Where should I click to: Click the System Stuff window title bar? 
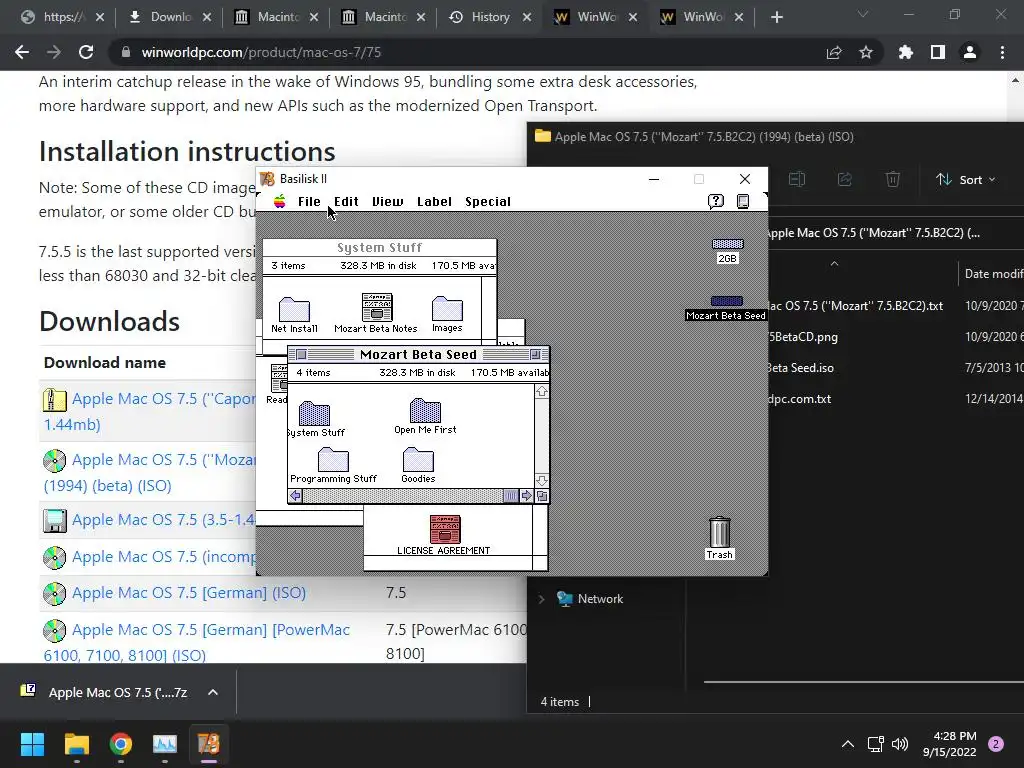pos(379,248)
